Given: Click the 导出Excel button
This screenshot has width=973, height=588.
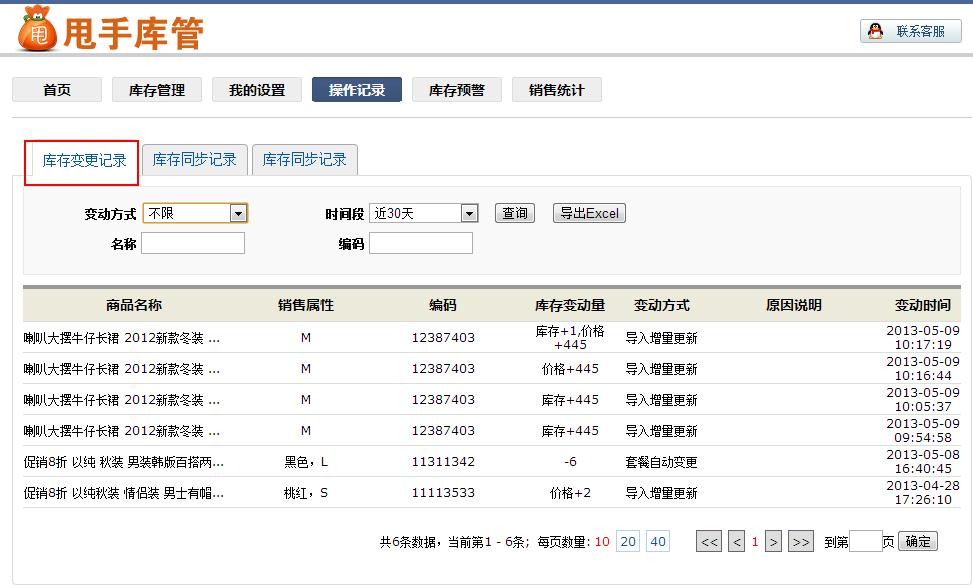Looking at the screenshot, I should point(589,213).
